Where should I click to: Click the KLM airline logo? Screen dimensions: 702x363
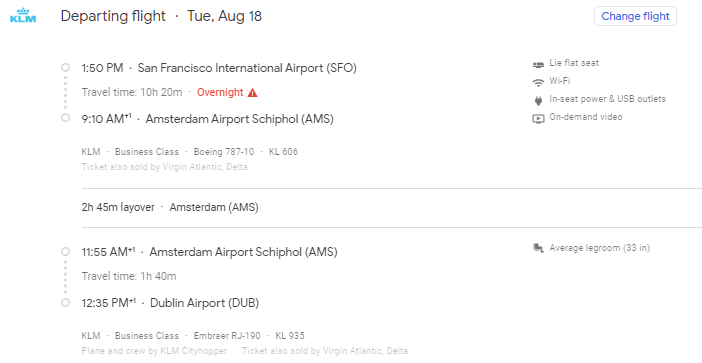click(23, 15)
